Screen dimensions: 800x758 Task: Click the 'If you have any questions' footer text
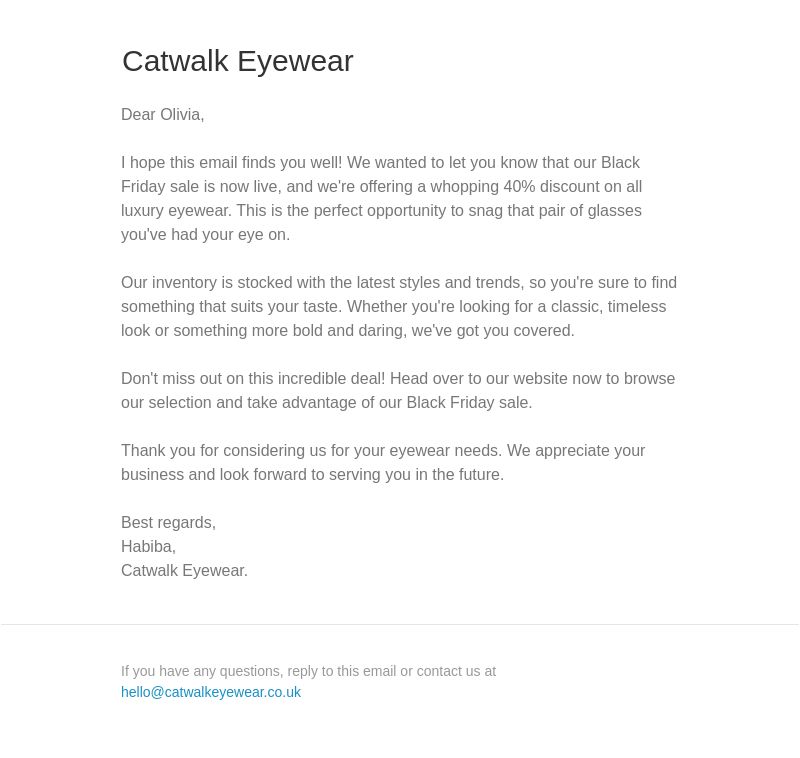[x=308, y=671]
